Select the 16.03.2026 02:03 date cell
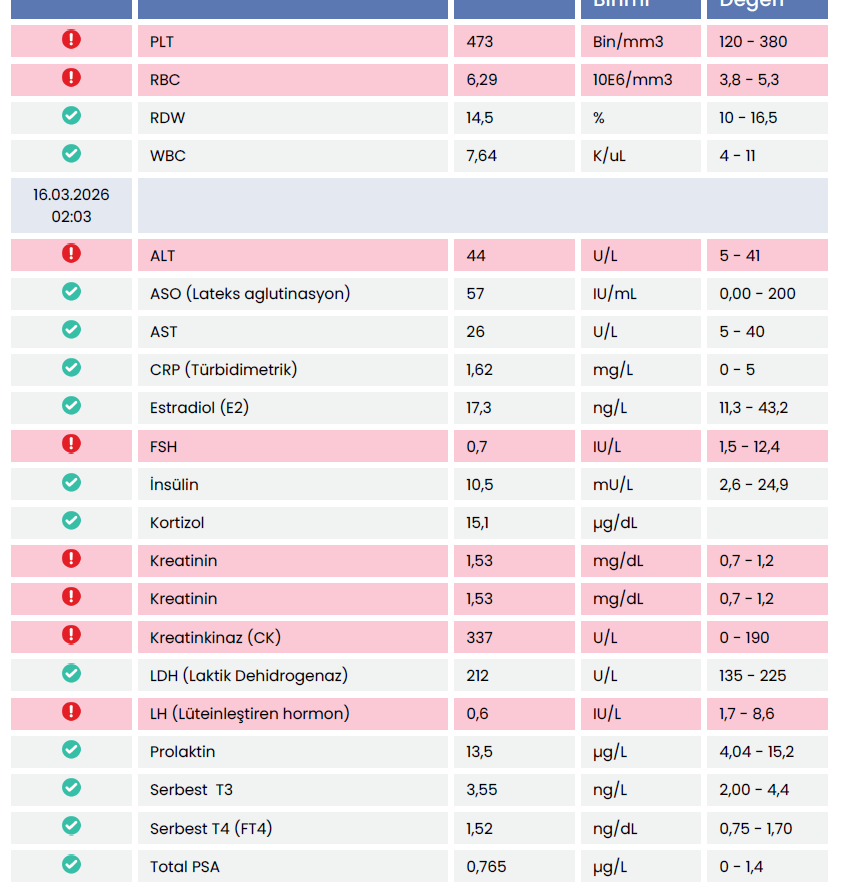This screenshot has height=892, width=860. click(x=71, y=205)
